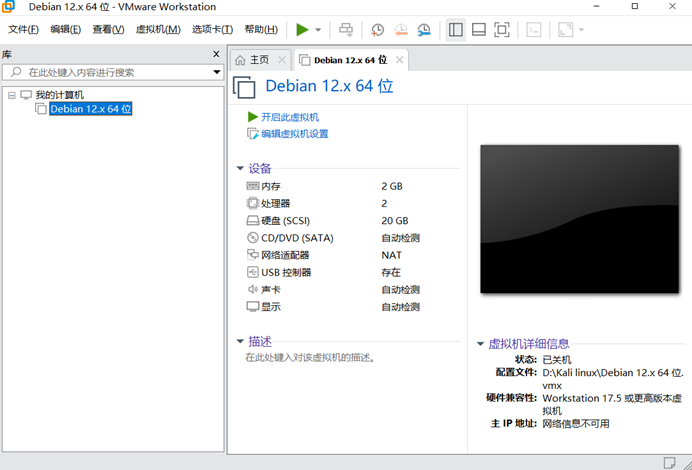
Task: Toggle the library sidebar view icon
Action: tap(455, 30)
